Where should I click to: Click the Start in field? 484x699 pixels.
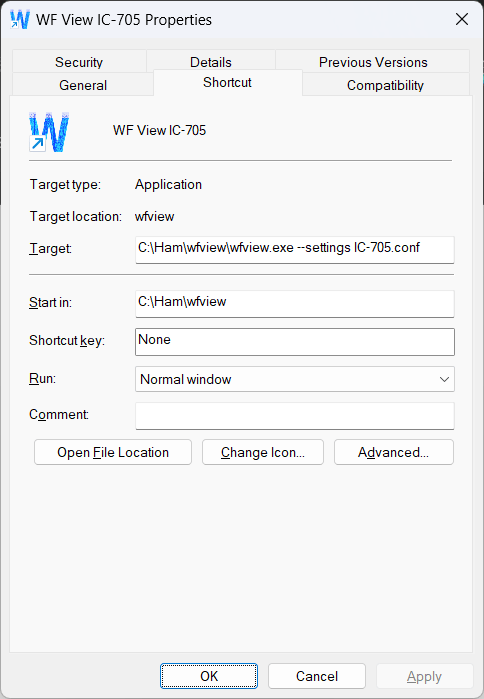pyautogui.click(x=295, y=304)
